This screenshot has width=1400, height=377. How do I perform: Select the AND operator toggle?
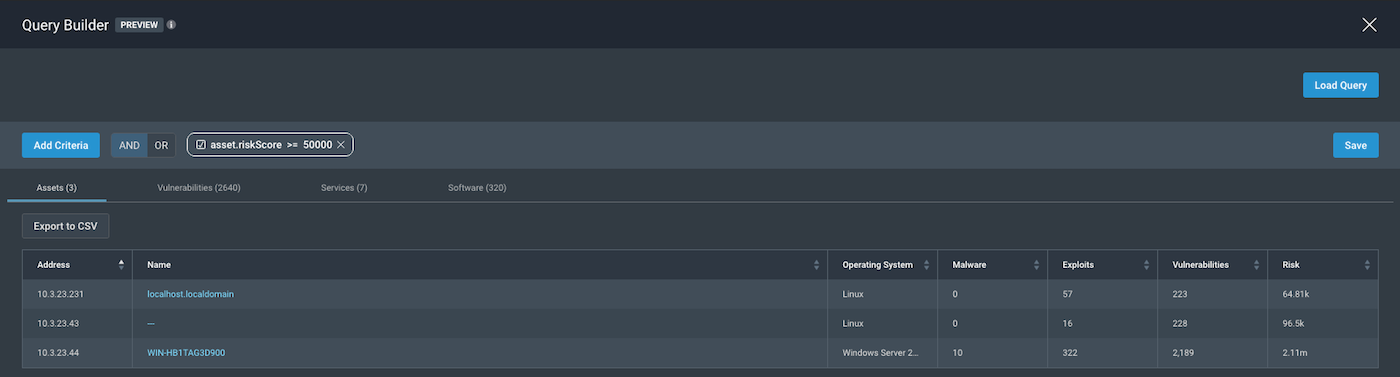point(129,145)
